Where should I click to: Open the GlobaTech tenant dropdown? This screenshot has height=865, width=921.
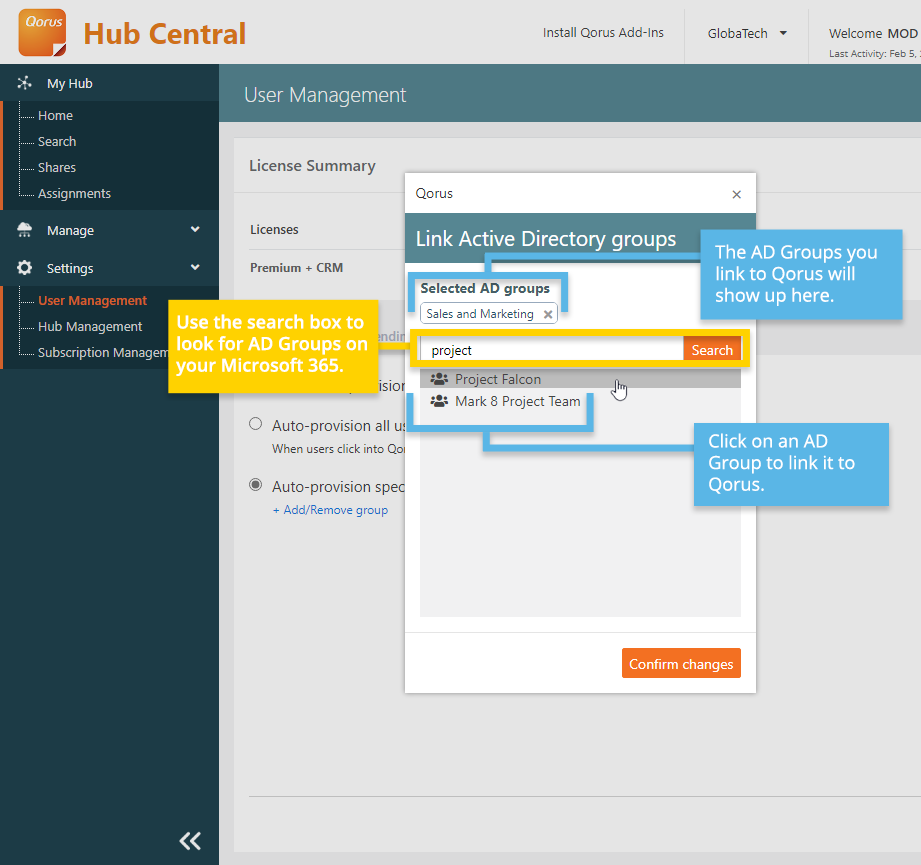746,33
